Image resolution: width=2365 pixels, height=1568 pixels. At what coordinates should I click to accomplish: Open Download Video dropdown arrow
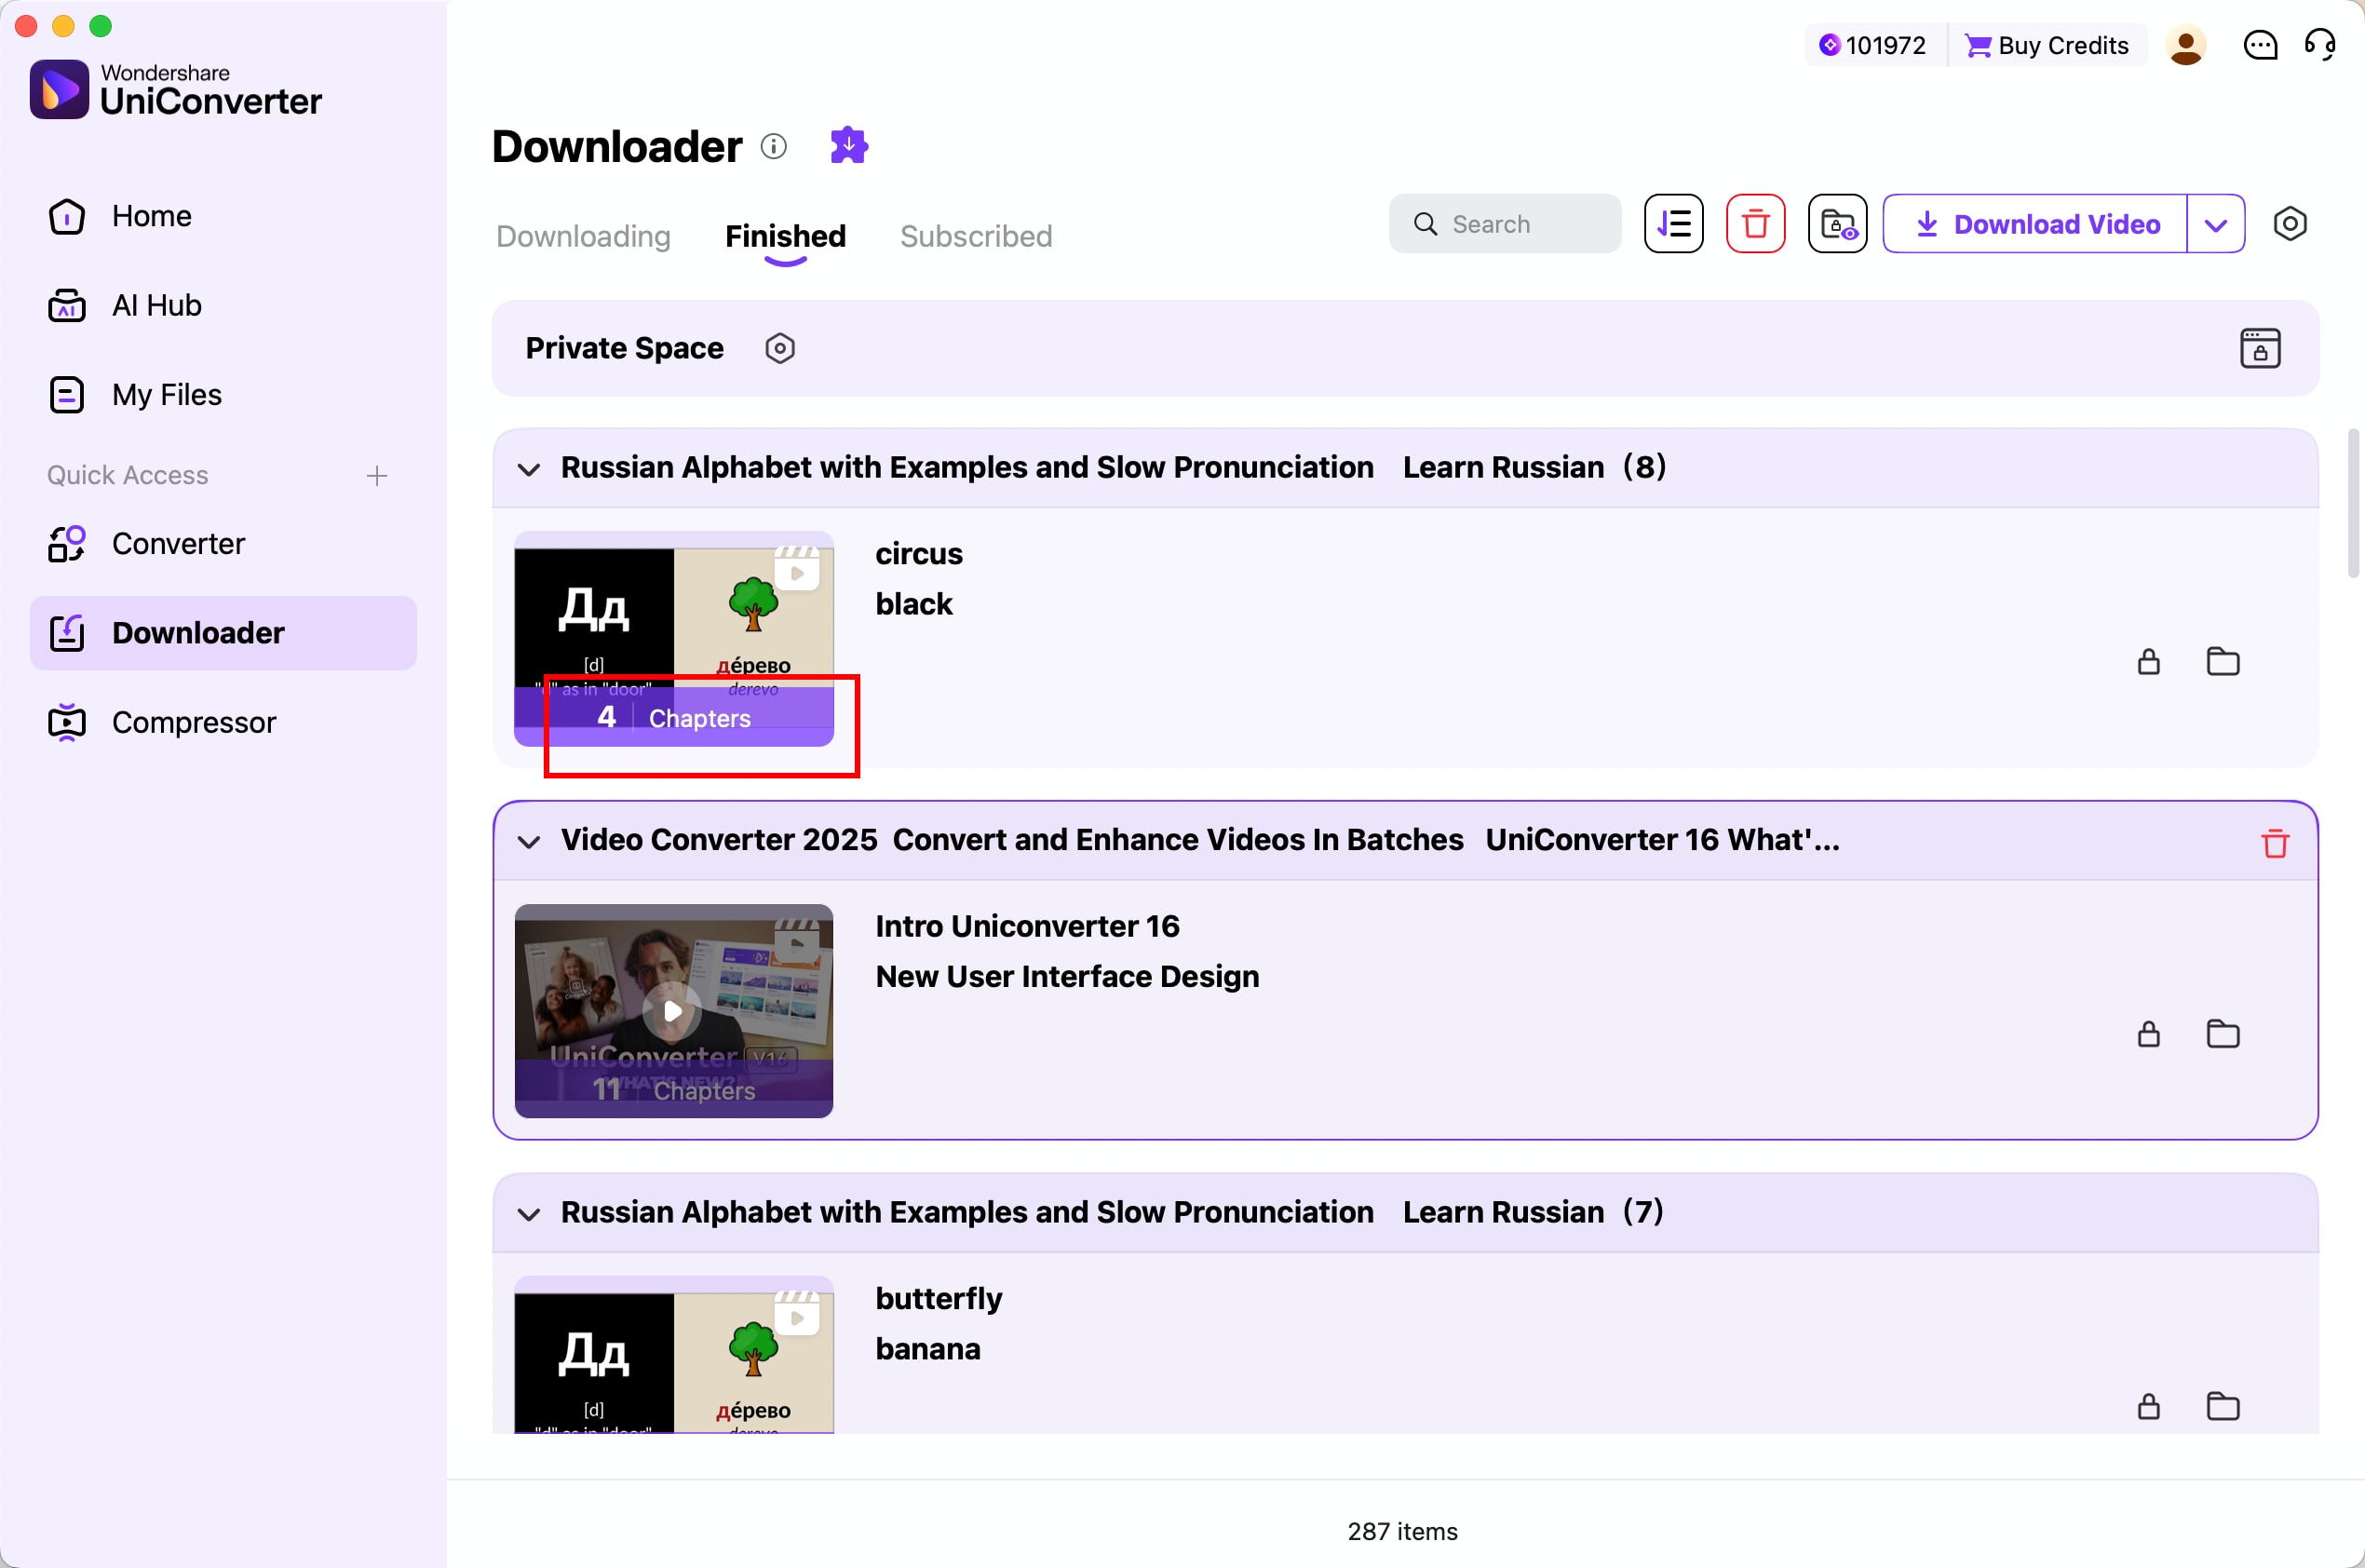point(2216,225)
